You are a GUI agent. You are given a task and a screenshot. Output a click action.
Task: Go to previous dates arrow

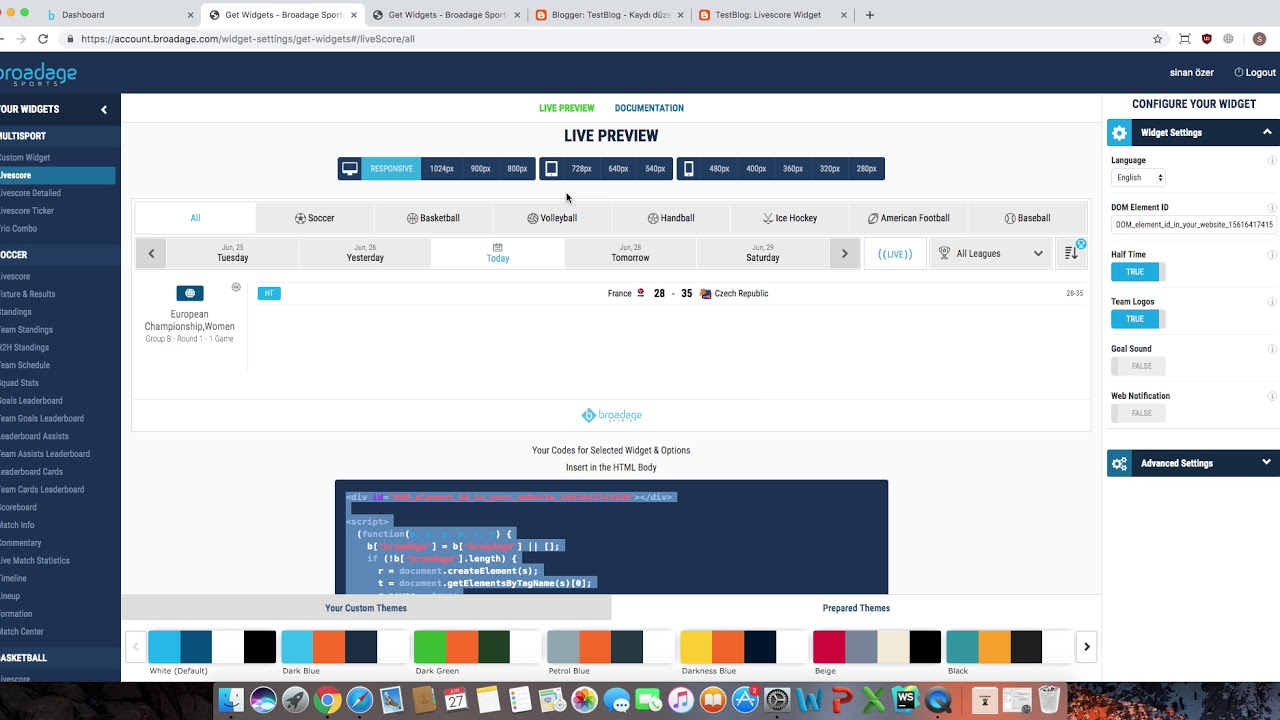tap(151, 253)
